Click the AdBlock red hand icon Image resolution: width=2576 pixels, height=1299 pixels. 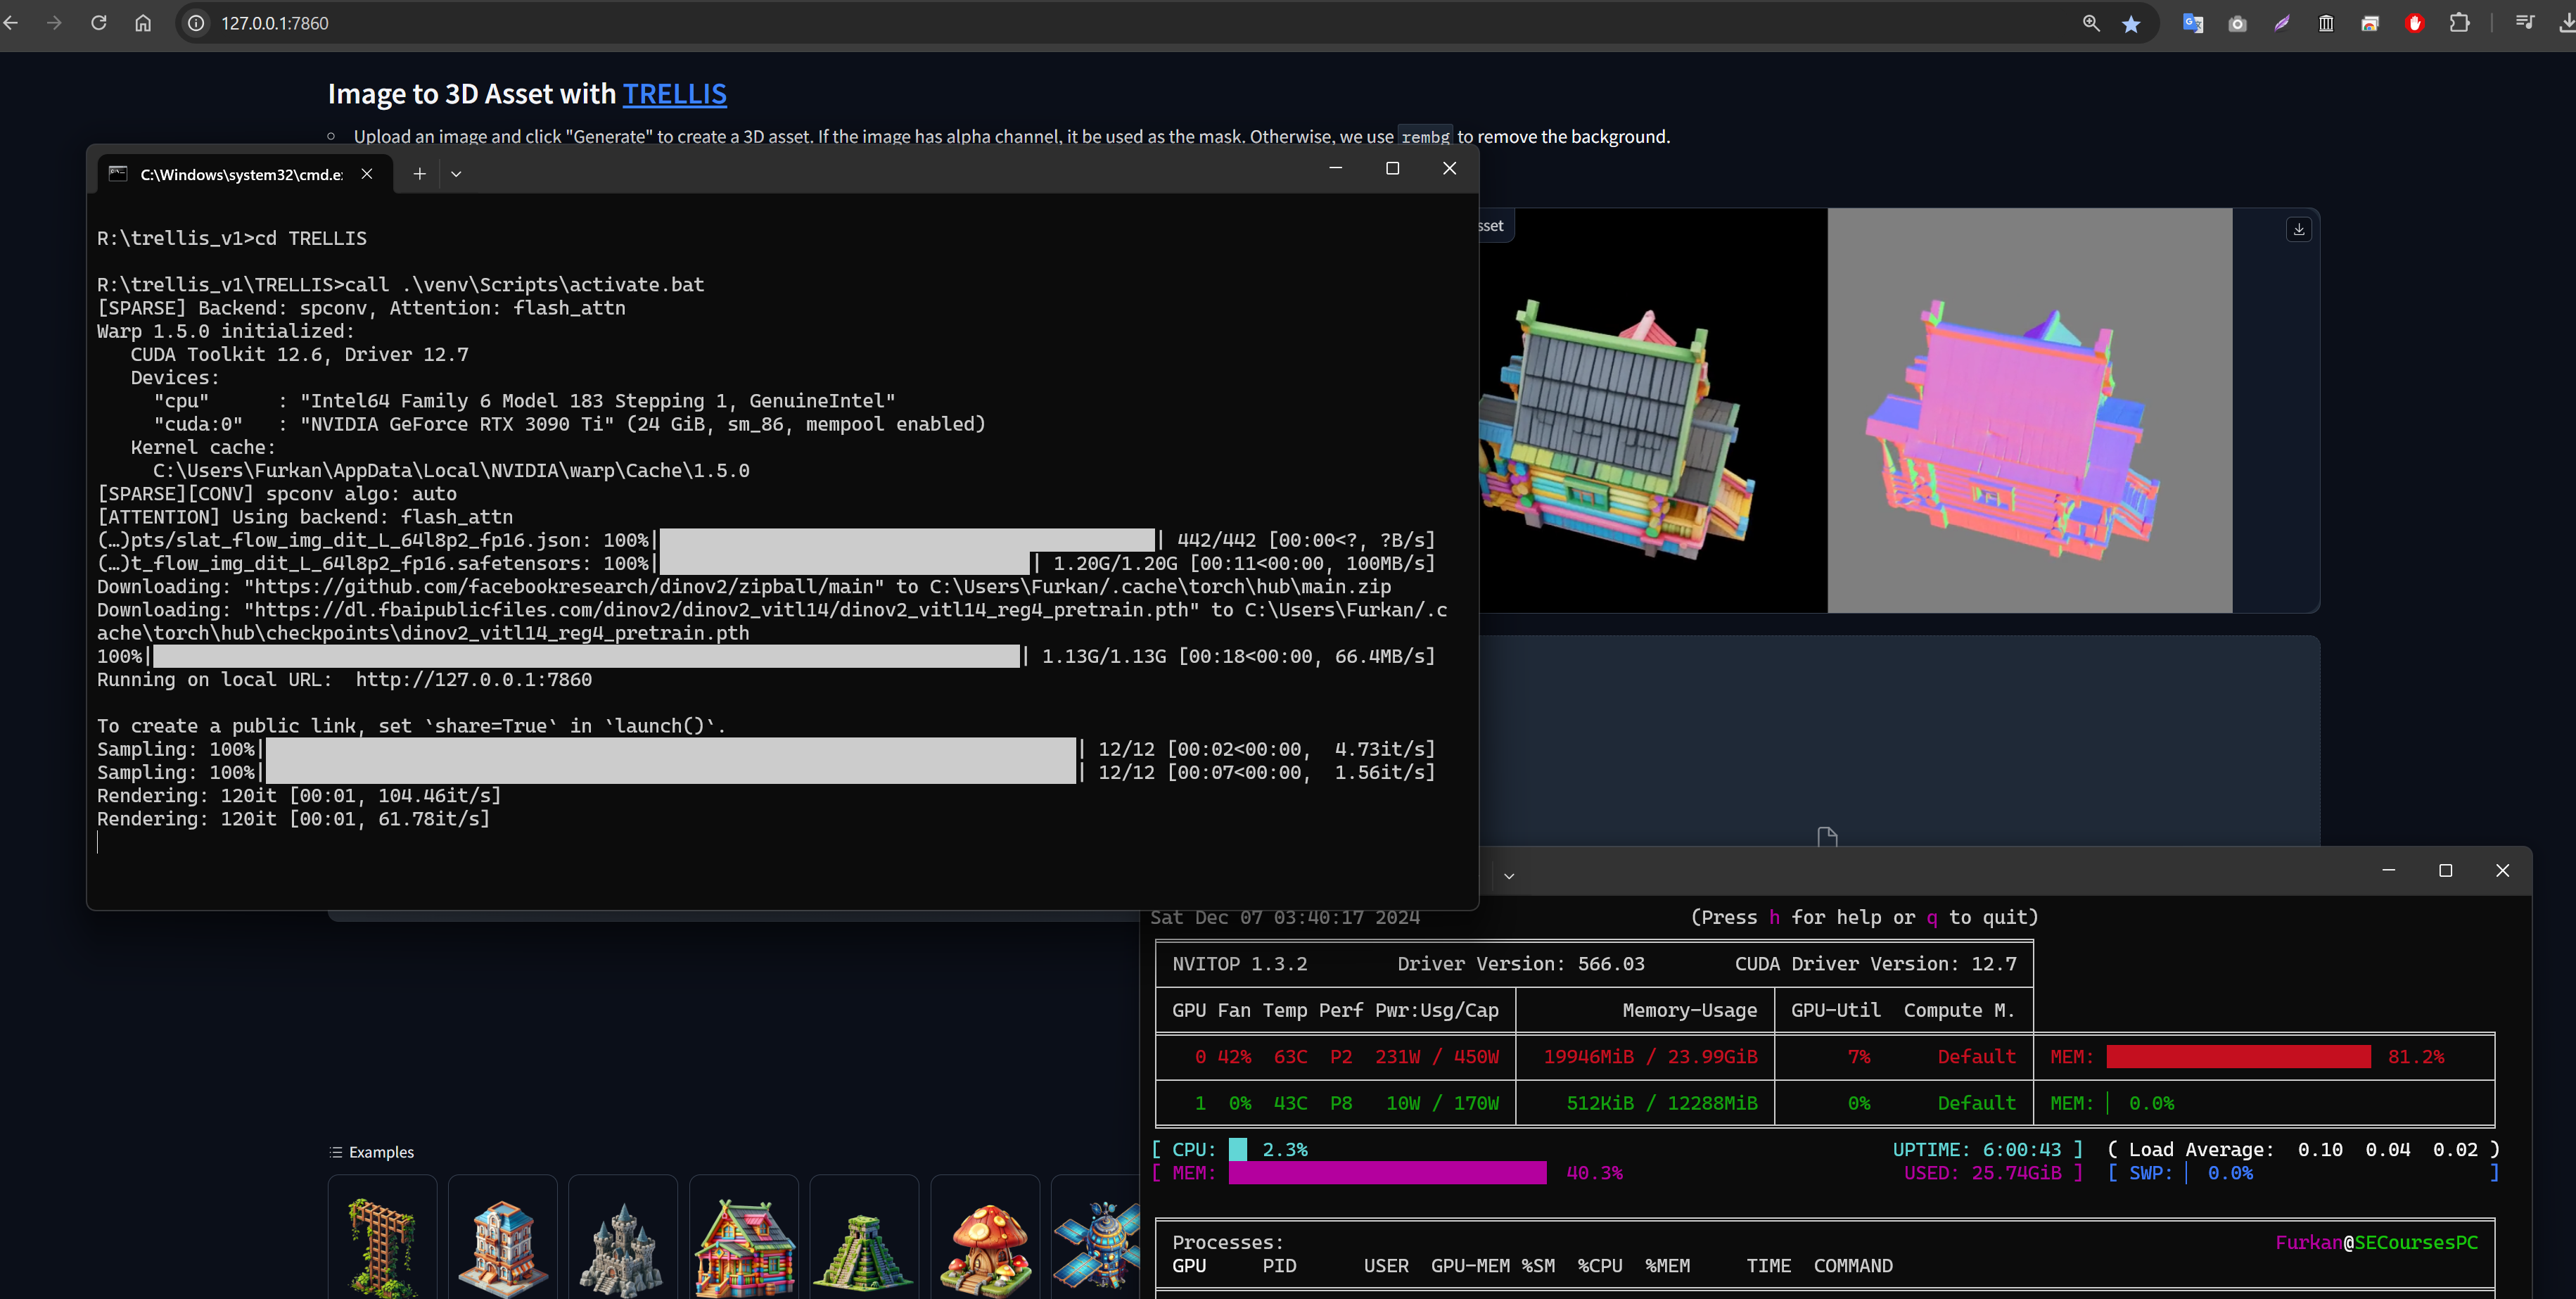coord(2414,23)
